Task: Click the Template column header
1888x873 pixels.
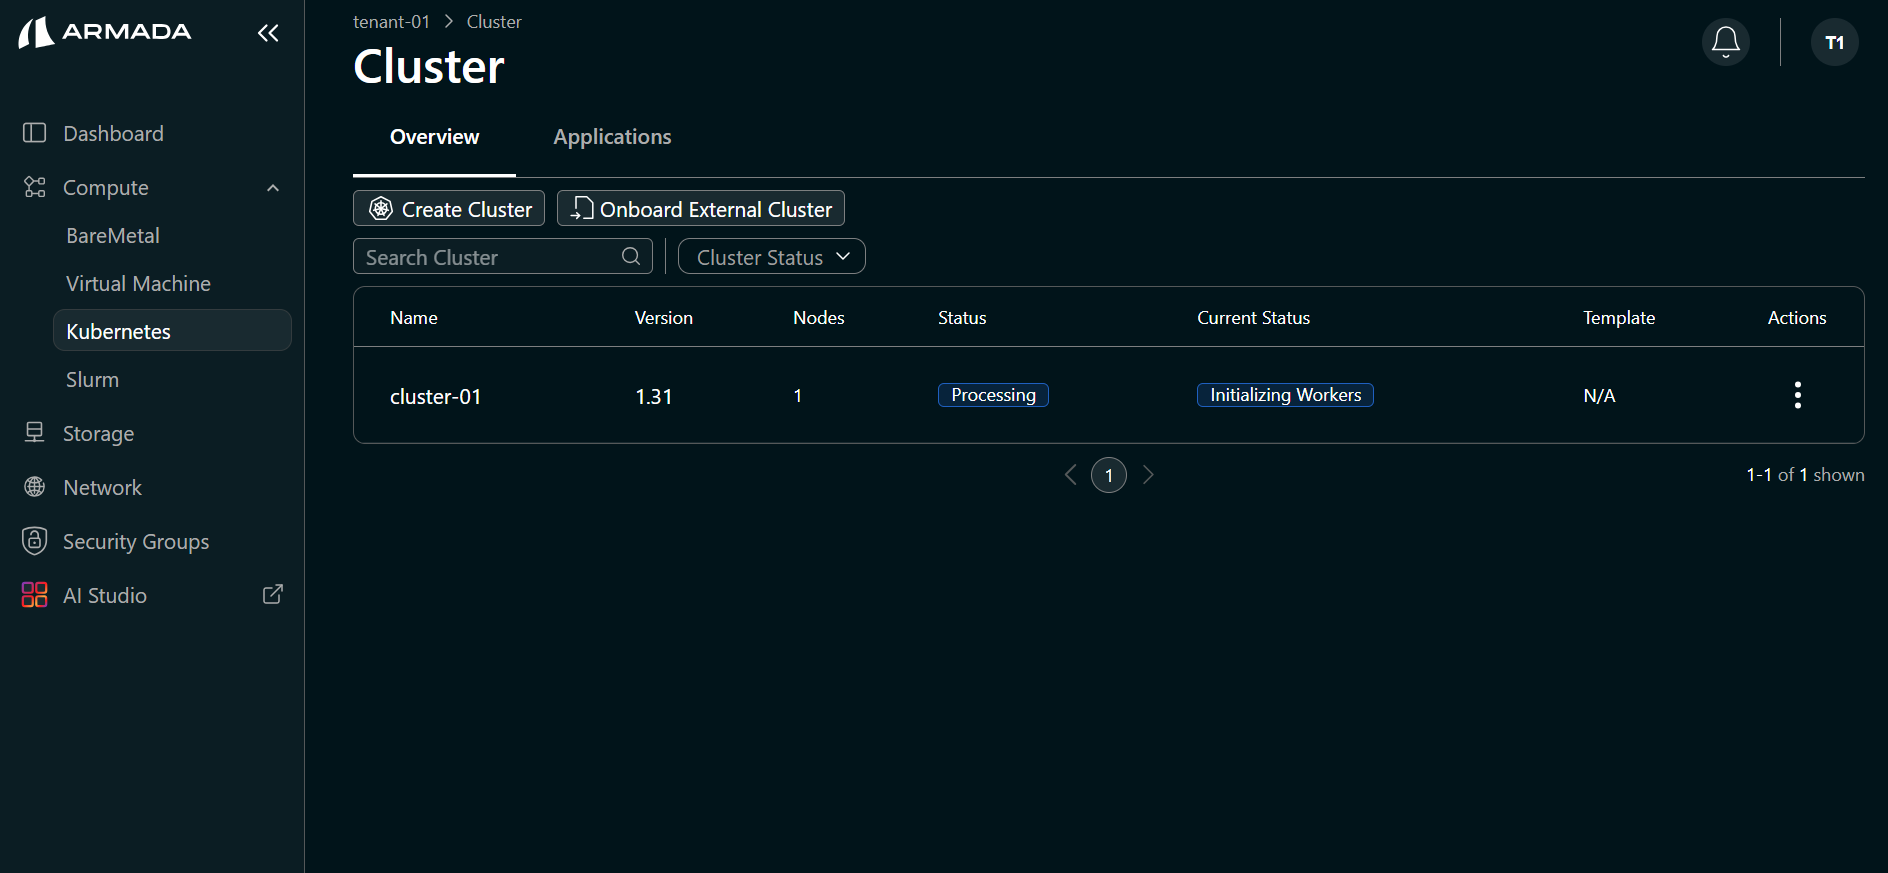Action: point(1619,317)
